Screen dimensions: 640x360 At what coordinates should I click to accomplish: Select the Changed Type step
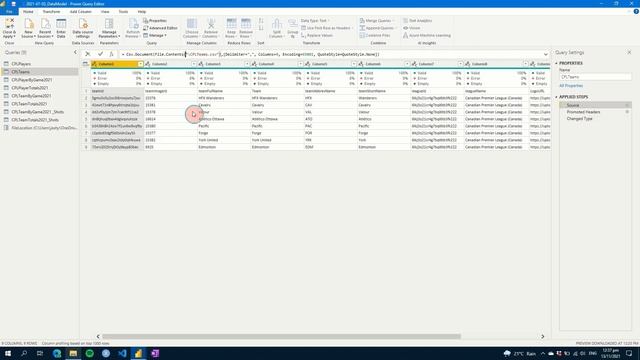click(x=579, y=119)
